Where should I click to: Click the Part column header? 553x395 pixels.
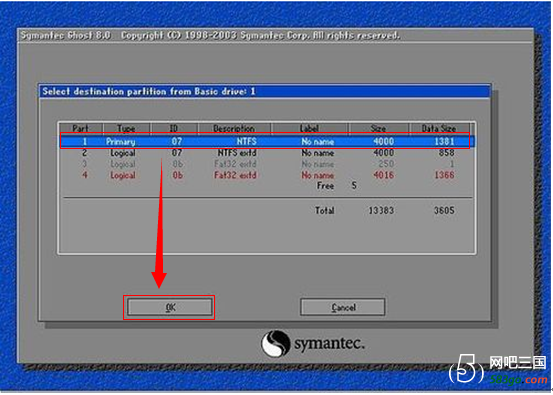(x=81, y=128)
